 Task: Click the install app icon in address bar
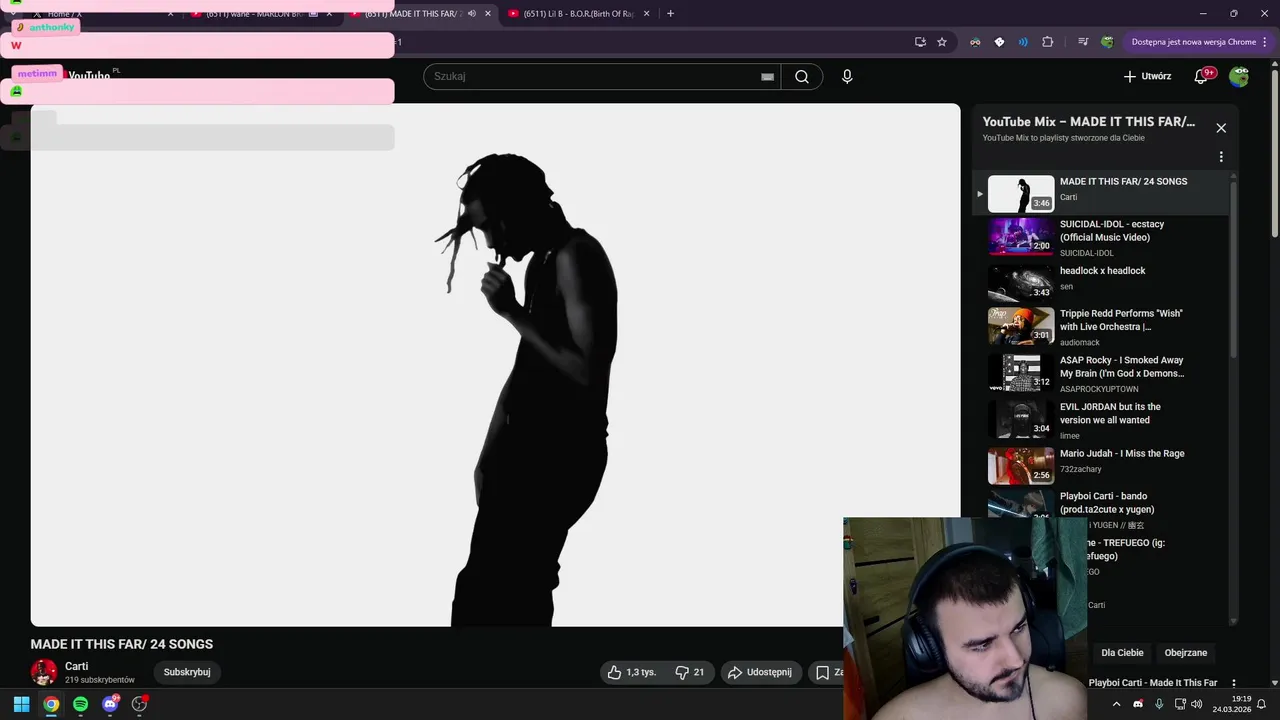click(x=920, y=42)
